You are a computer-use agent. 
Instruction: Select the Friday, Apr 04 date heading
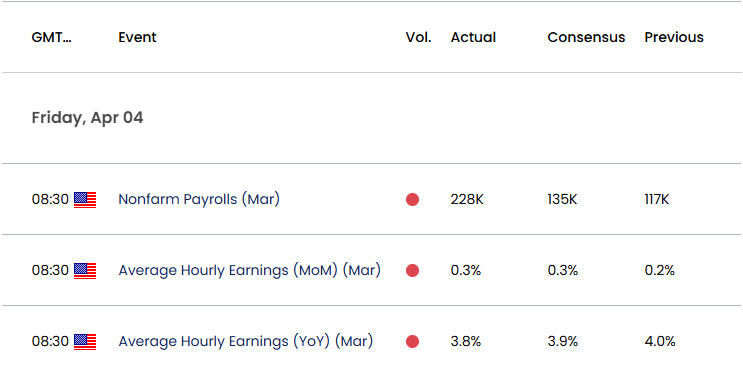tap(87, 118)
